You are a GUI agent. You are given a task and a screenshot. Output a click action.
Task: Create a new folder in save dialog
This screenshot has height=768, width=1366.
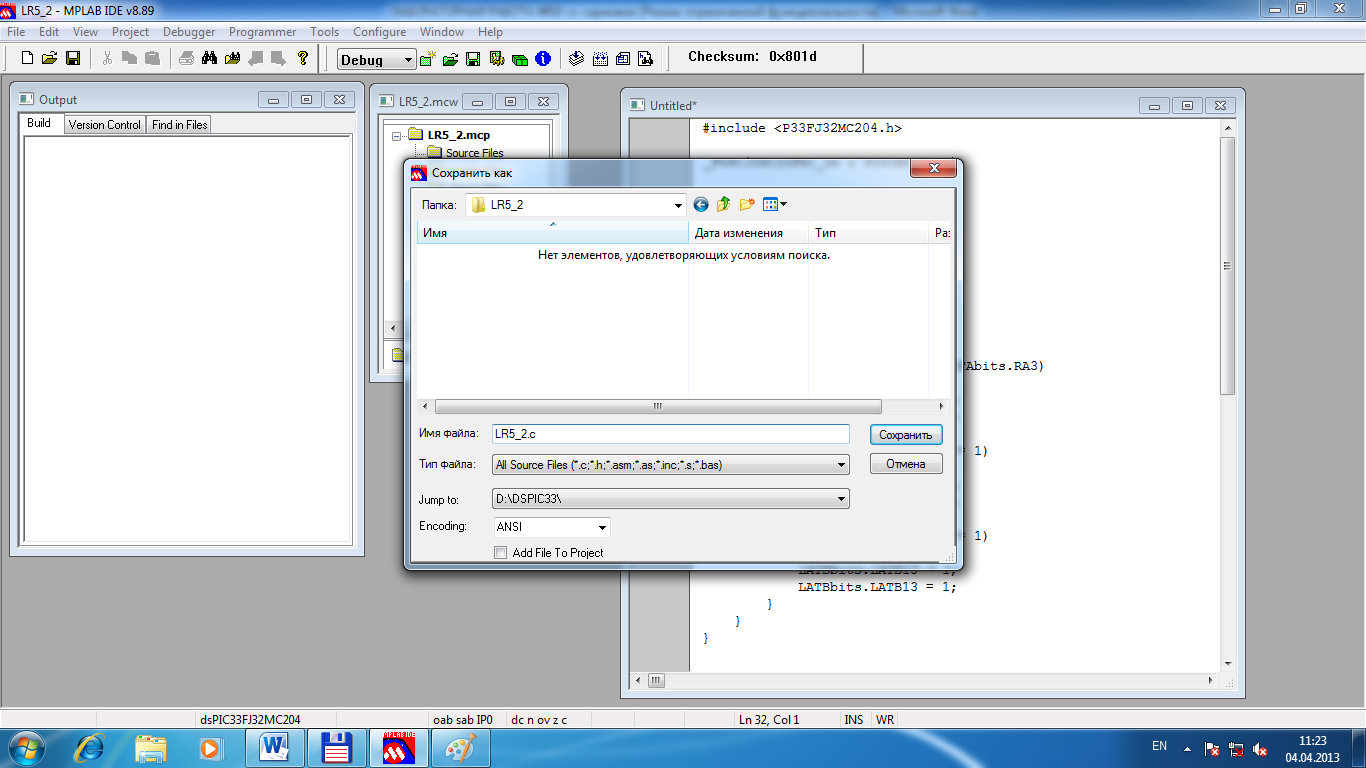[x=747, y=204]
